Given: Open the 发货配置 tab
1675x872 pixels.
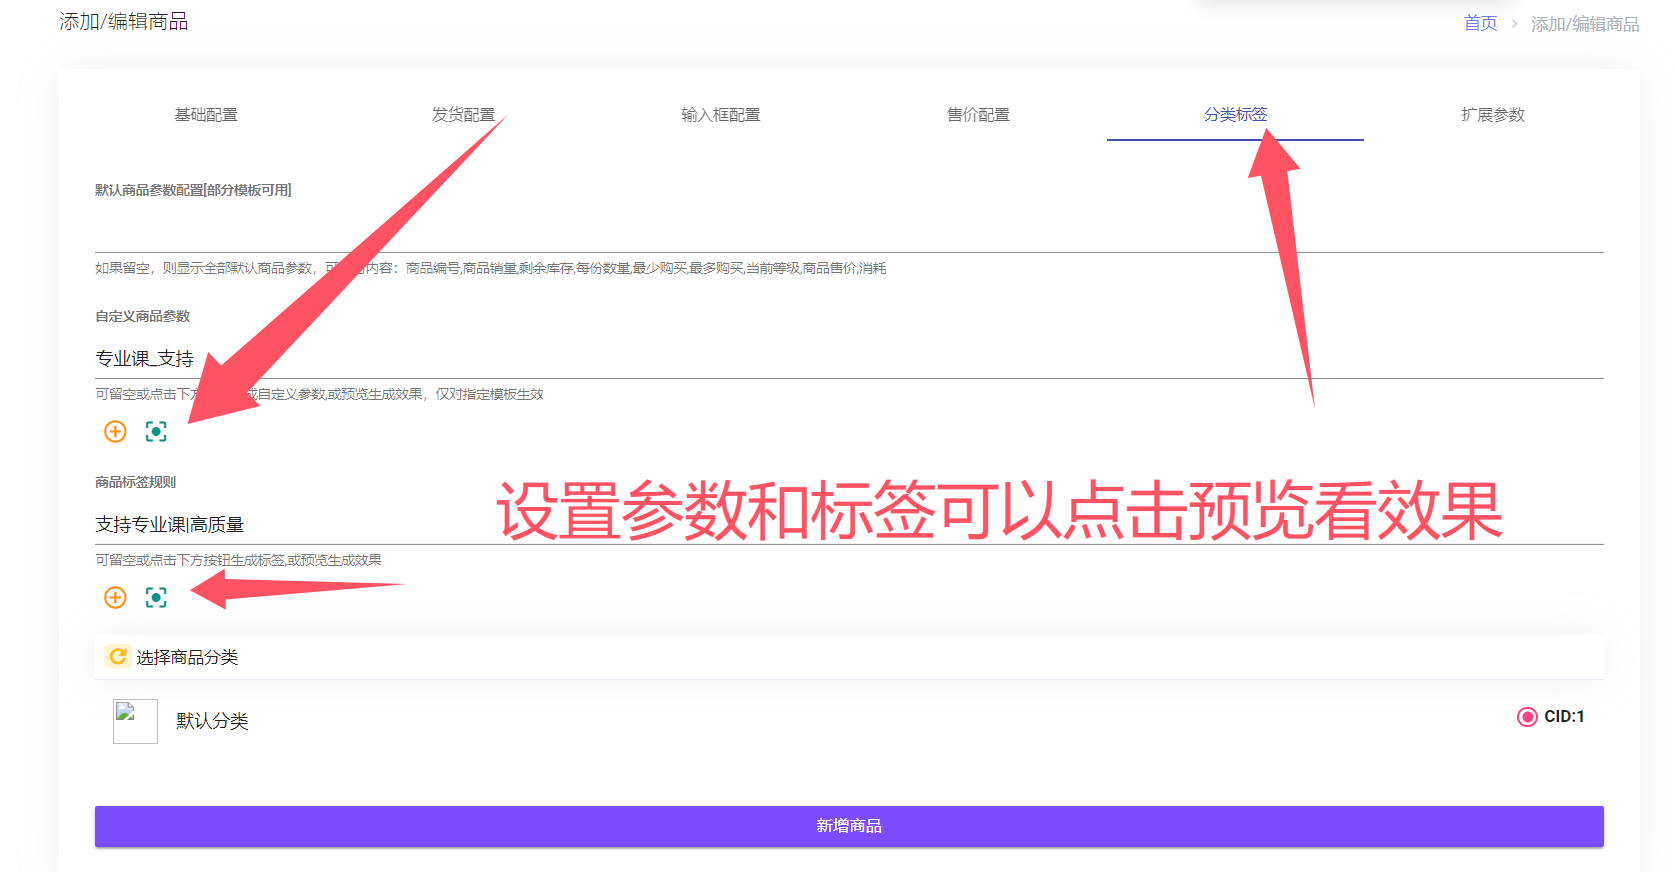Looking at the screenshot, I should click(463, 115).
